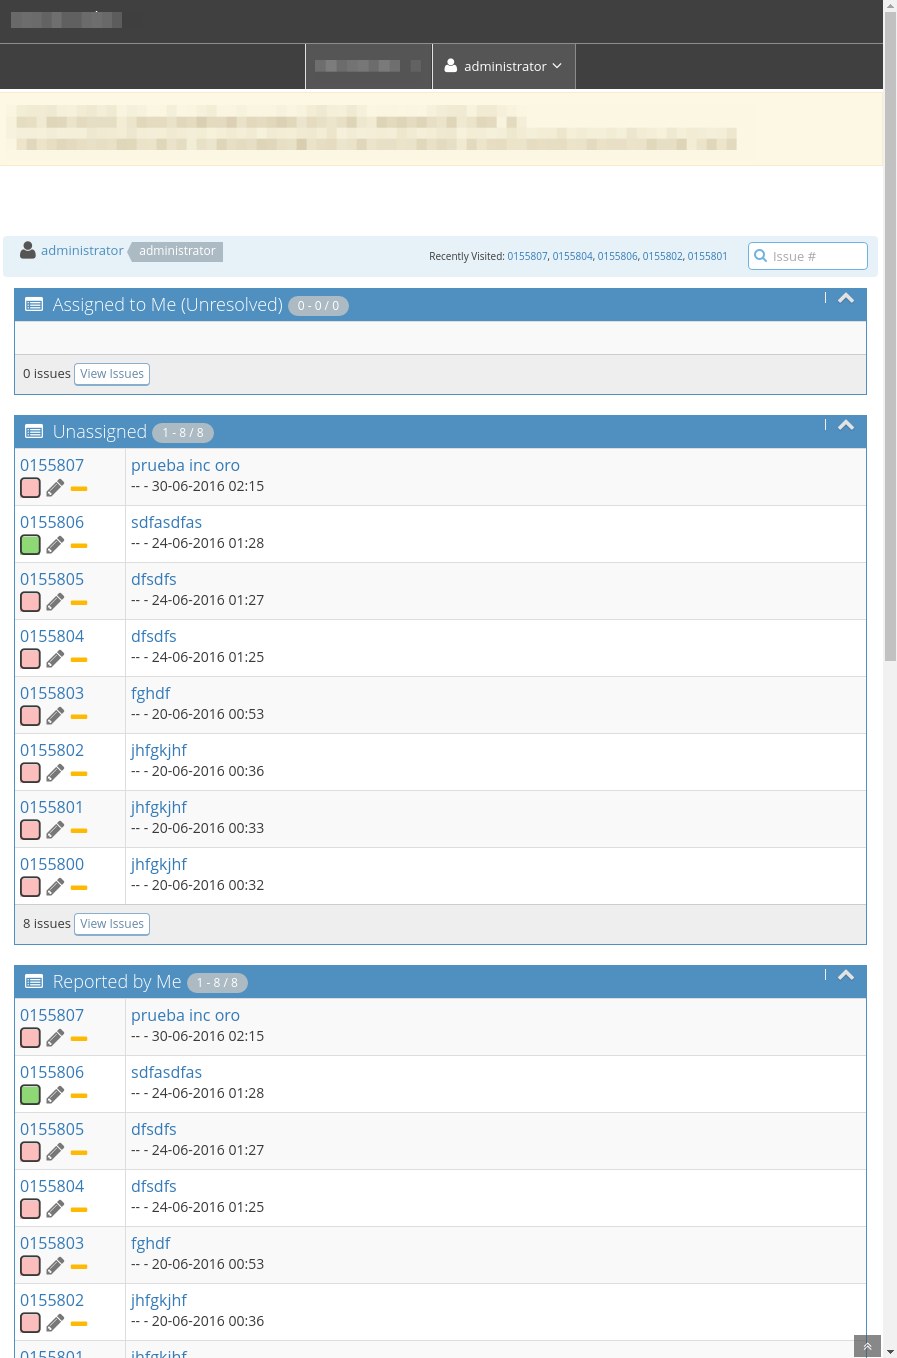Click the priority dash icon for issue 0155805 in Unassigned
Viewport: 897px width, 1358px height.
pos(79,603)
